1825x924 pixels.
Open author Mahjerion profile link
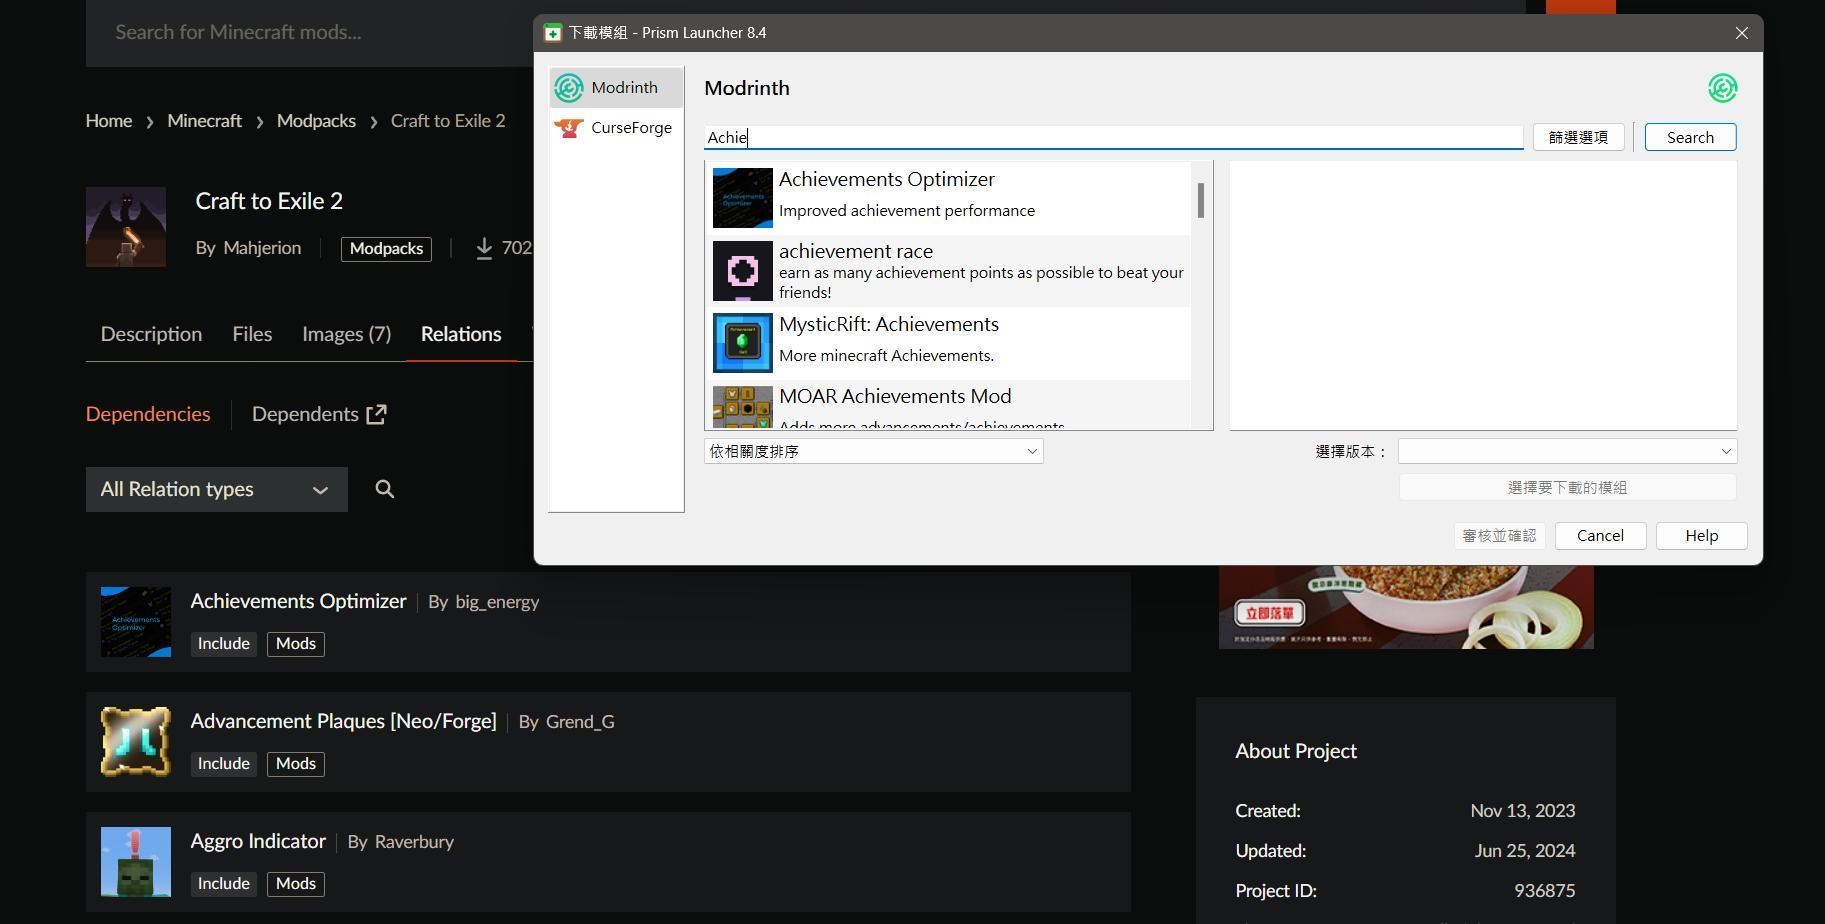coord(262,248)
